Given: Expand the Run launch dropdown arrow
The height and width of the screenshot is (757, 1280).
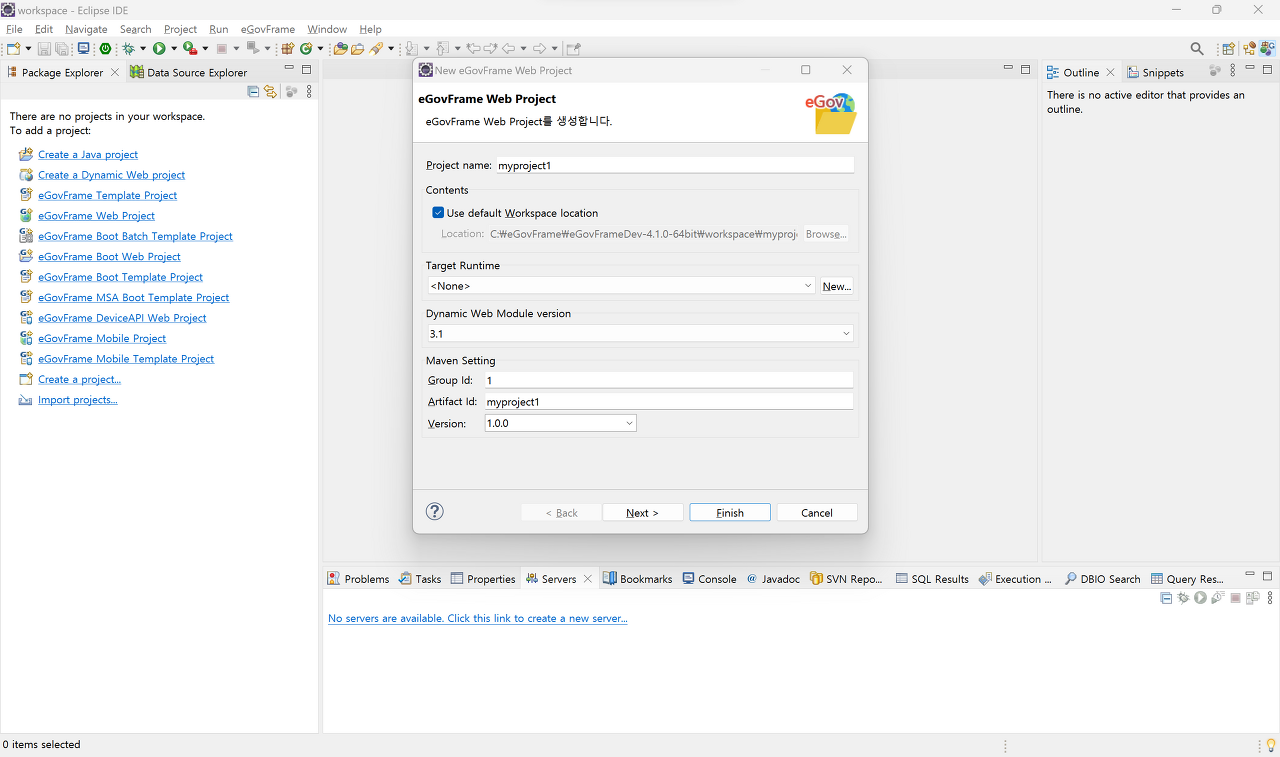Looking at the screenshot, I should click(174, 48).
